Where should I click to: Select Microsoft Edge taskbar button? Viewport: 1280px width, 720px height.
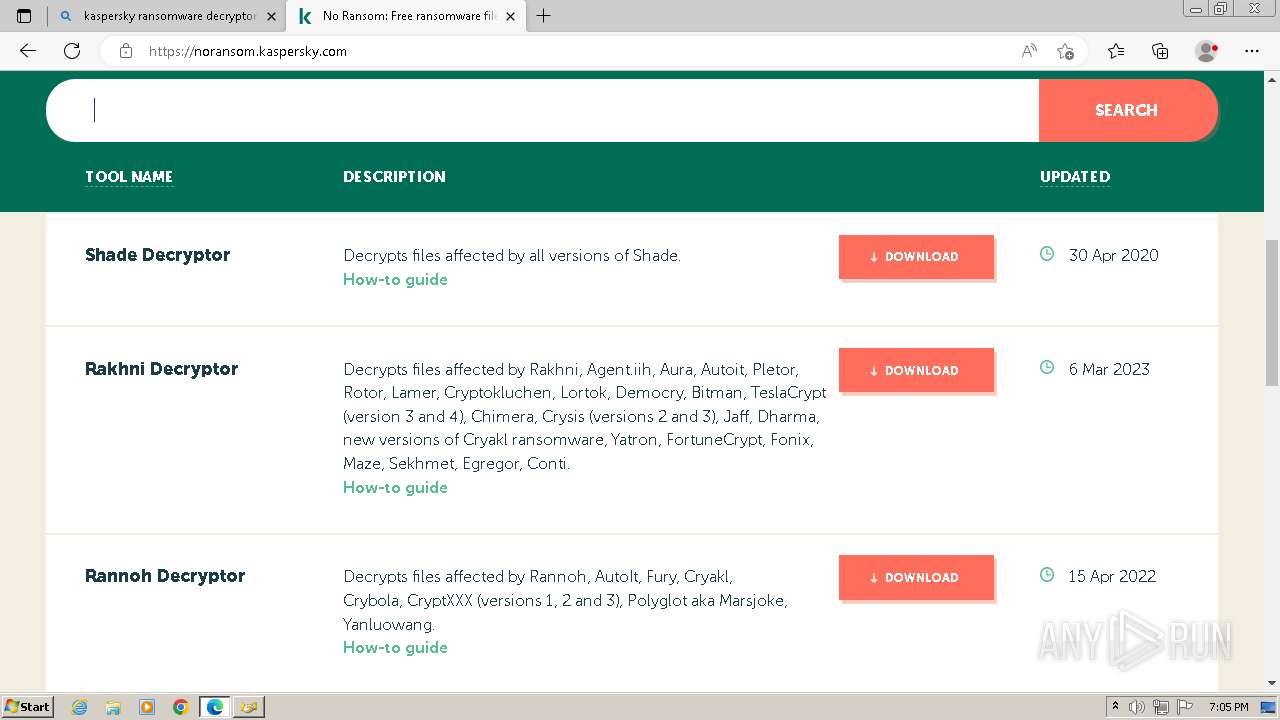click(214, 707)
